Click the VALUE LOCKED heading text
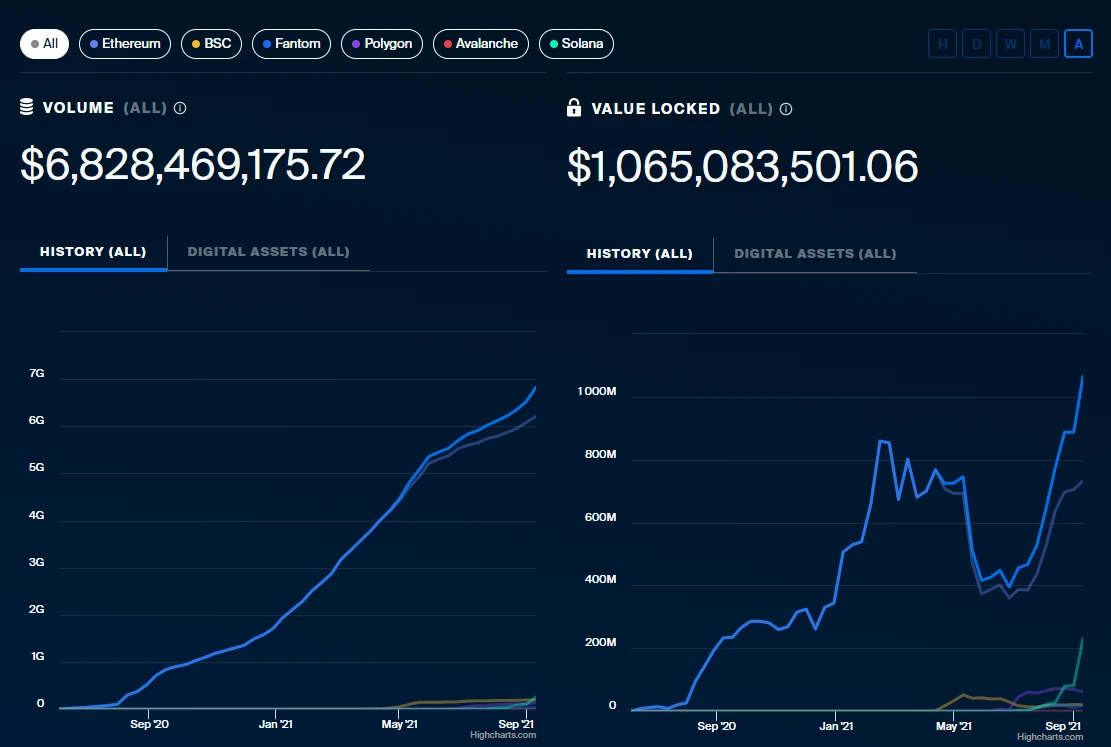This screenshot has height=747, width=1111. pos(655,109)
